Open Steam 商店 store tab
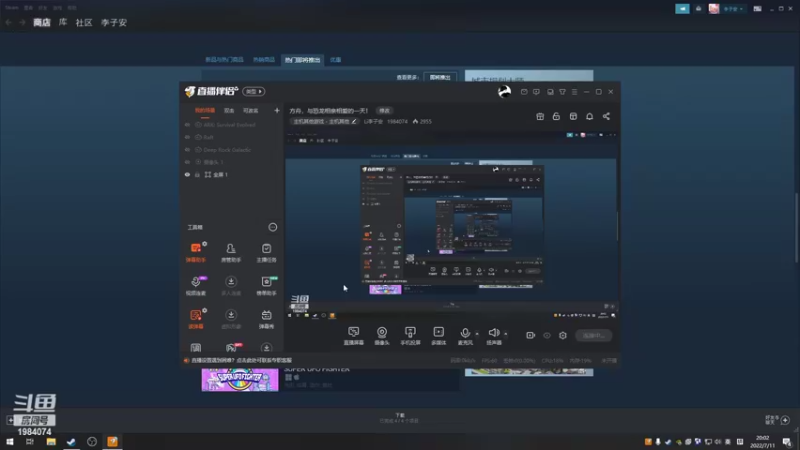The width and height of the screenshot is (800, 450). (x=42, y=22)
